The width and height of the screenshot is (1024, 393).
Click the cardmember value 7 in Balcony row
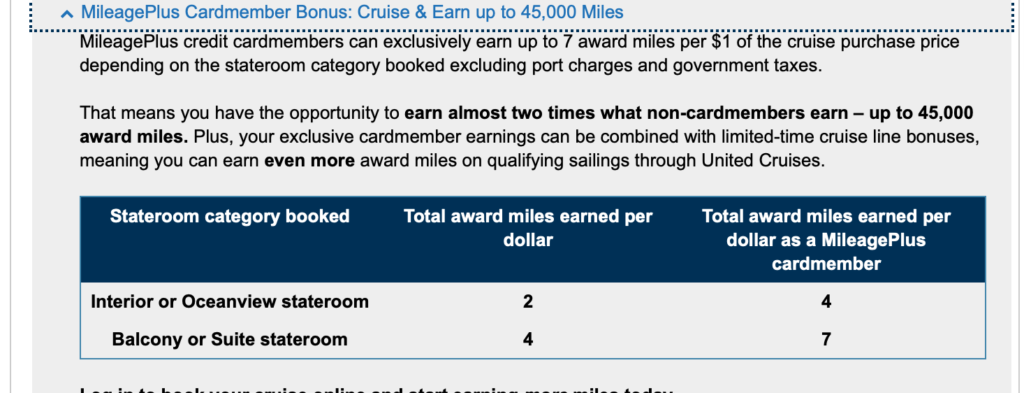(826, 339)
